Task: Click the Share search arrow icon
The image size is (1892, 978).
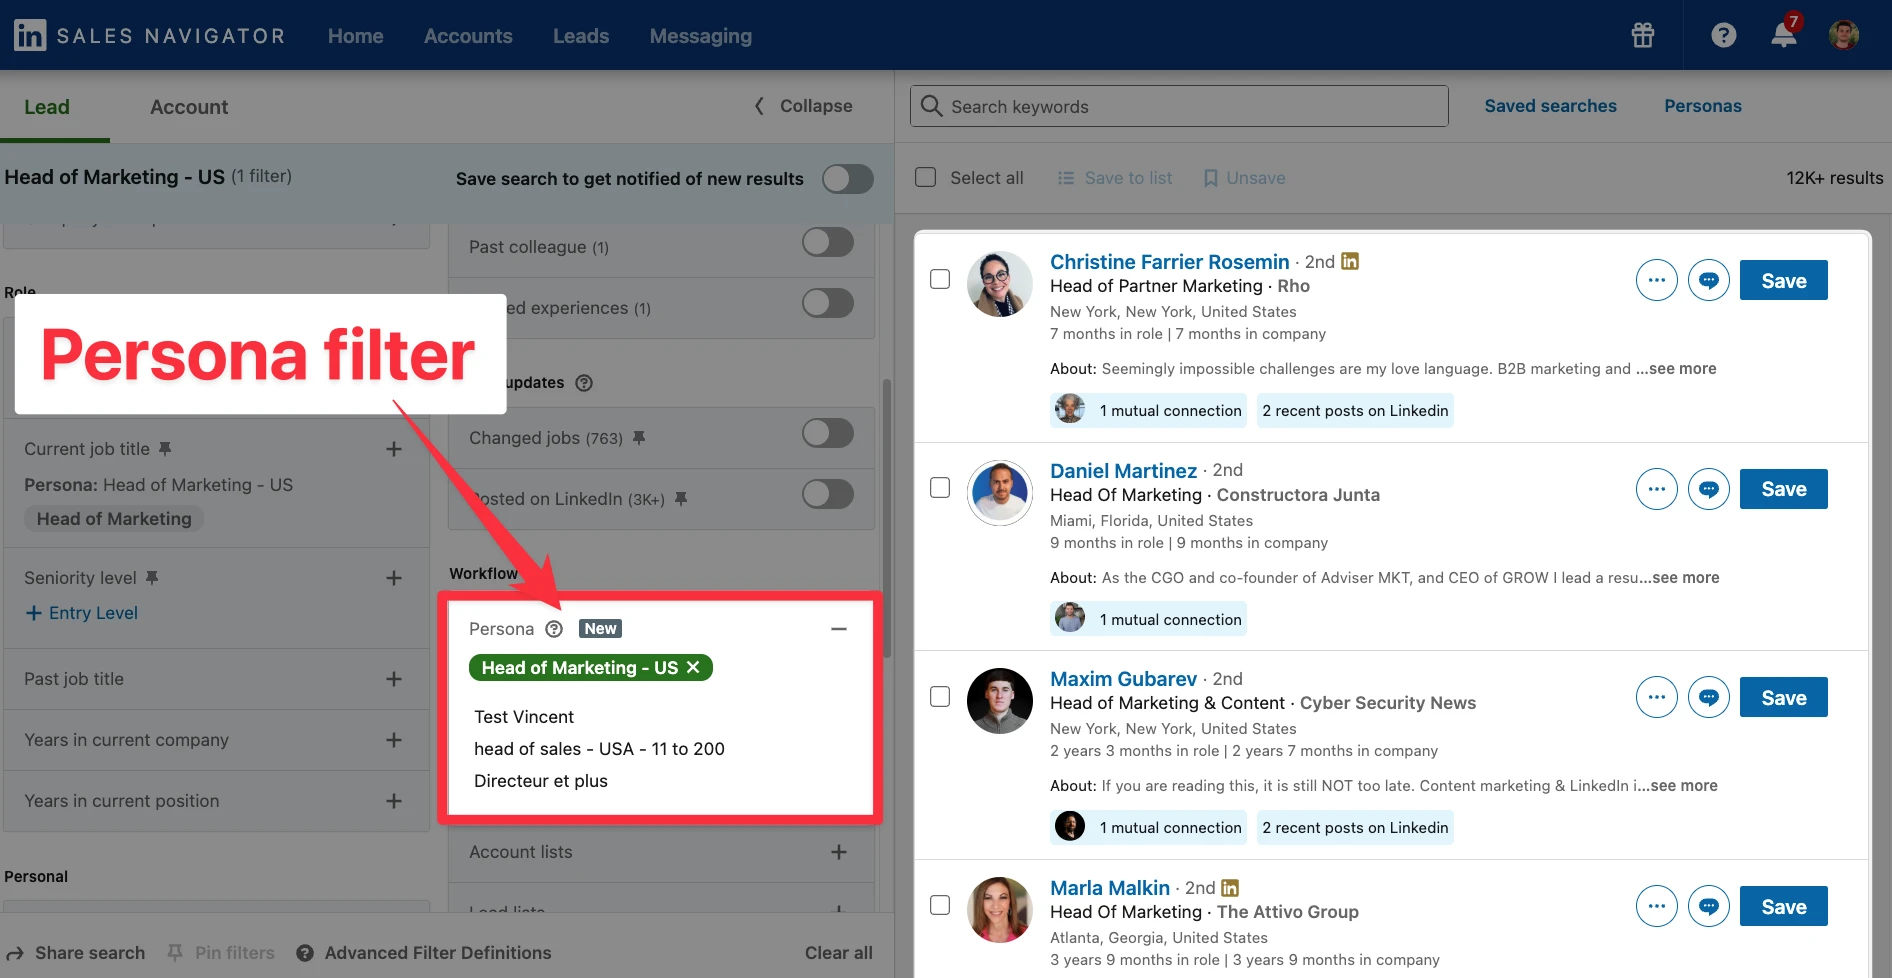Action: click(x=15, y=953)
